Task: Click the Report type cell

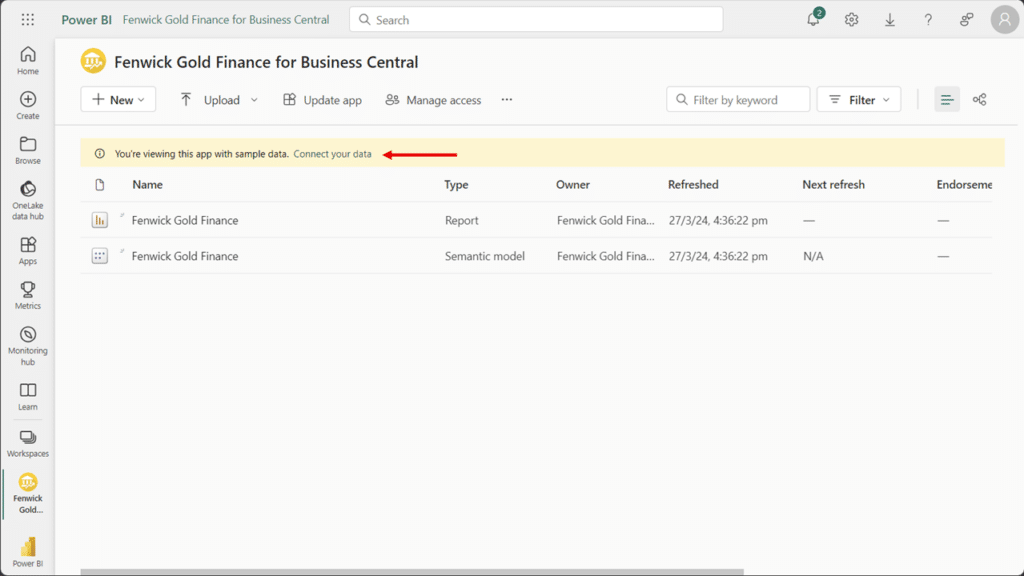Action: (462, 220)
